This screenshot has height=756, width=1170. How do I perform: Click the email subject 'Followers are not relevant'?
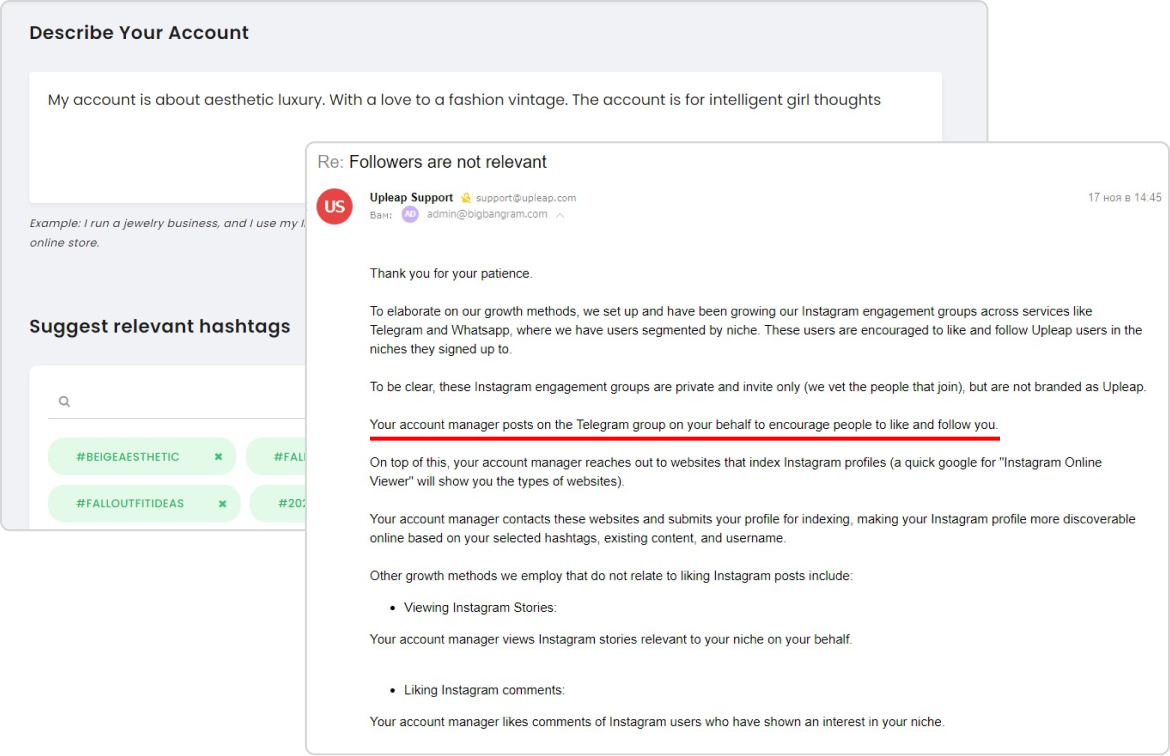pyautogui.click(x=447, y=162)
